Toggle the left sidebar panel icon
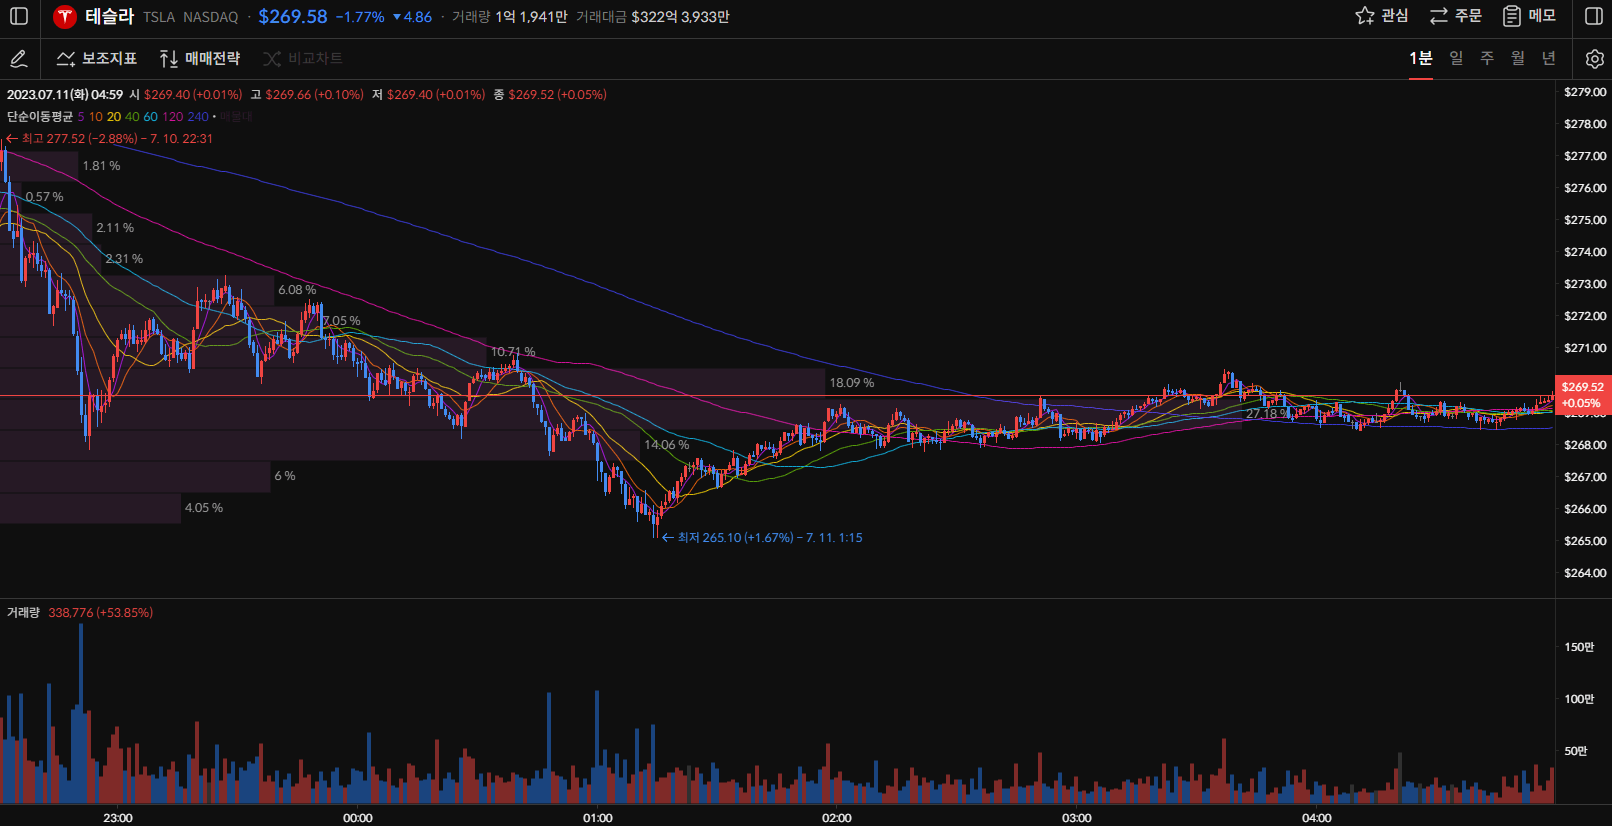 tap(19, 16)
